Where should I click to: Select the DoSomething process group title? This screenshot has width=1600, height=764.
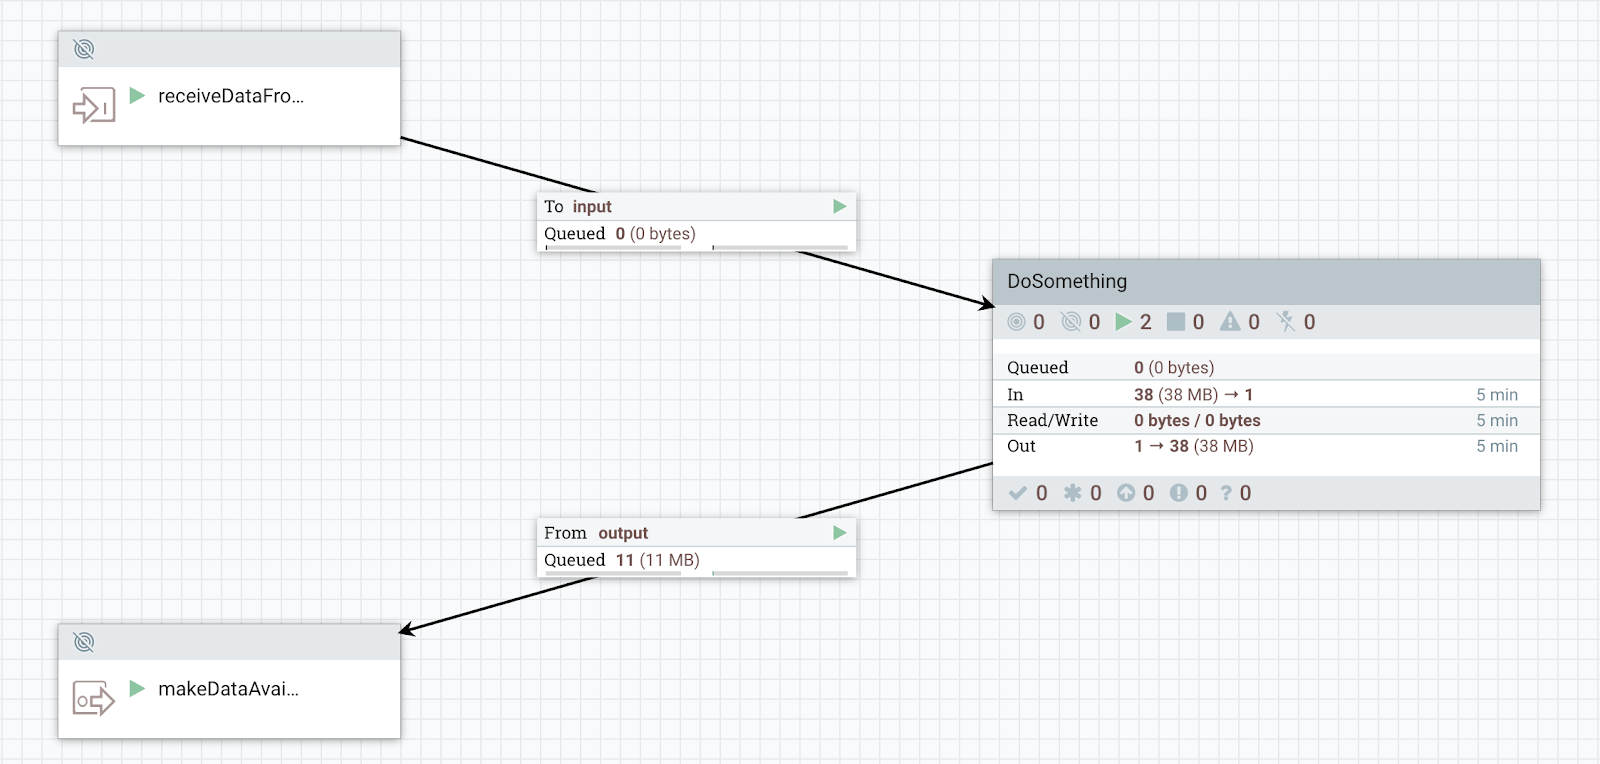click(x=1067, y=281)
